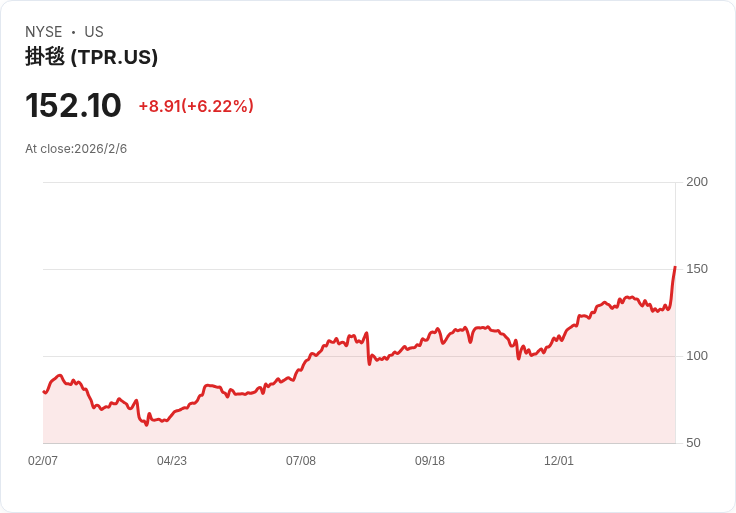The image size is (736, 513).
Task: Click the 04/23 date on x-axis
Action: 172,461
